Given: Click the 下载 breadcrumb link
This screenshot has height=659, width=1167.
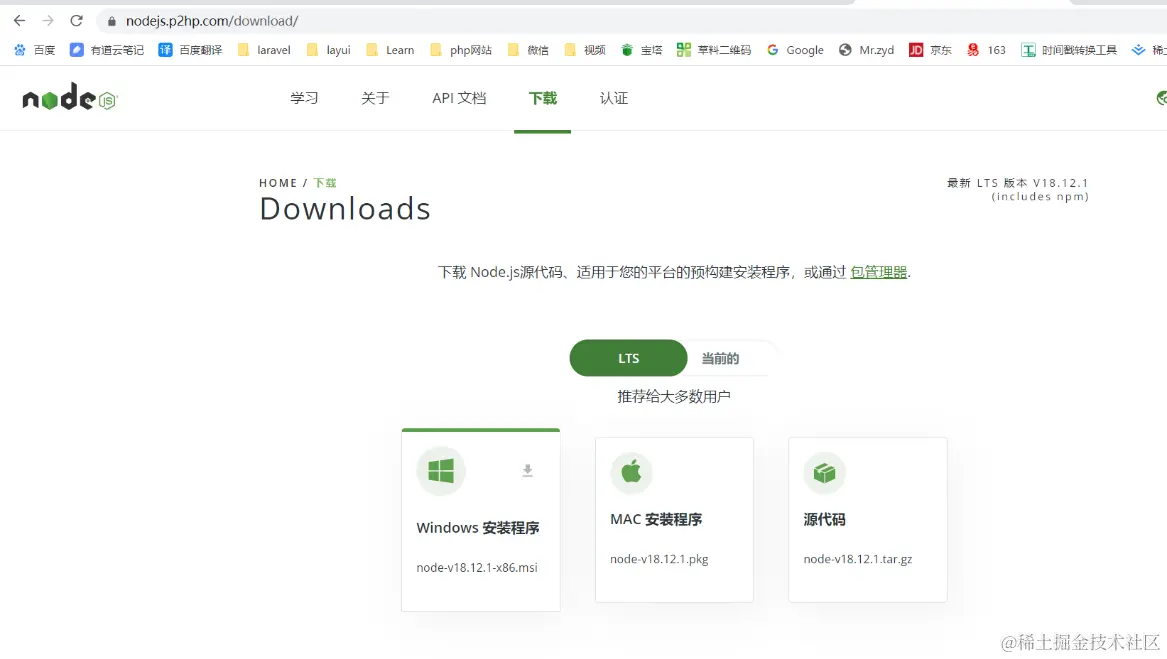Looking at the screenshot, I should click(x=324, y=183).
